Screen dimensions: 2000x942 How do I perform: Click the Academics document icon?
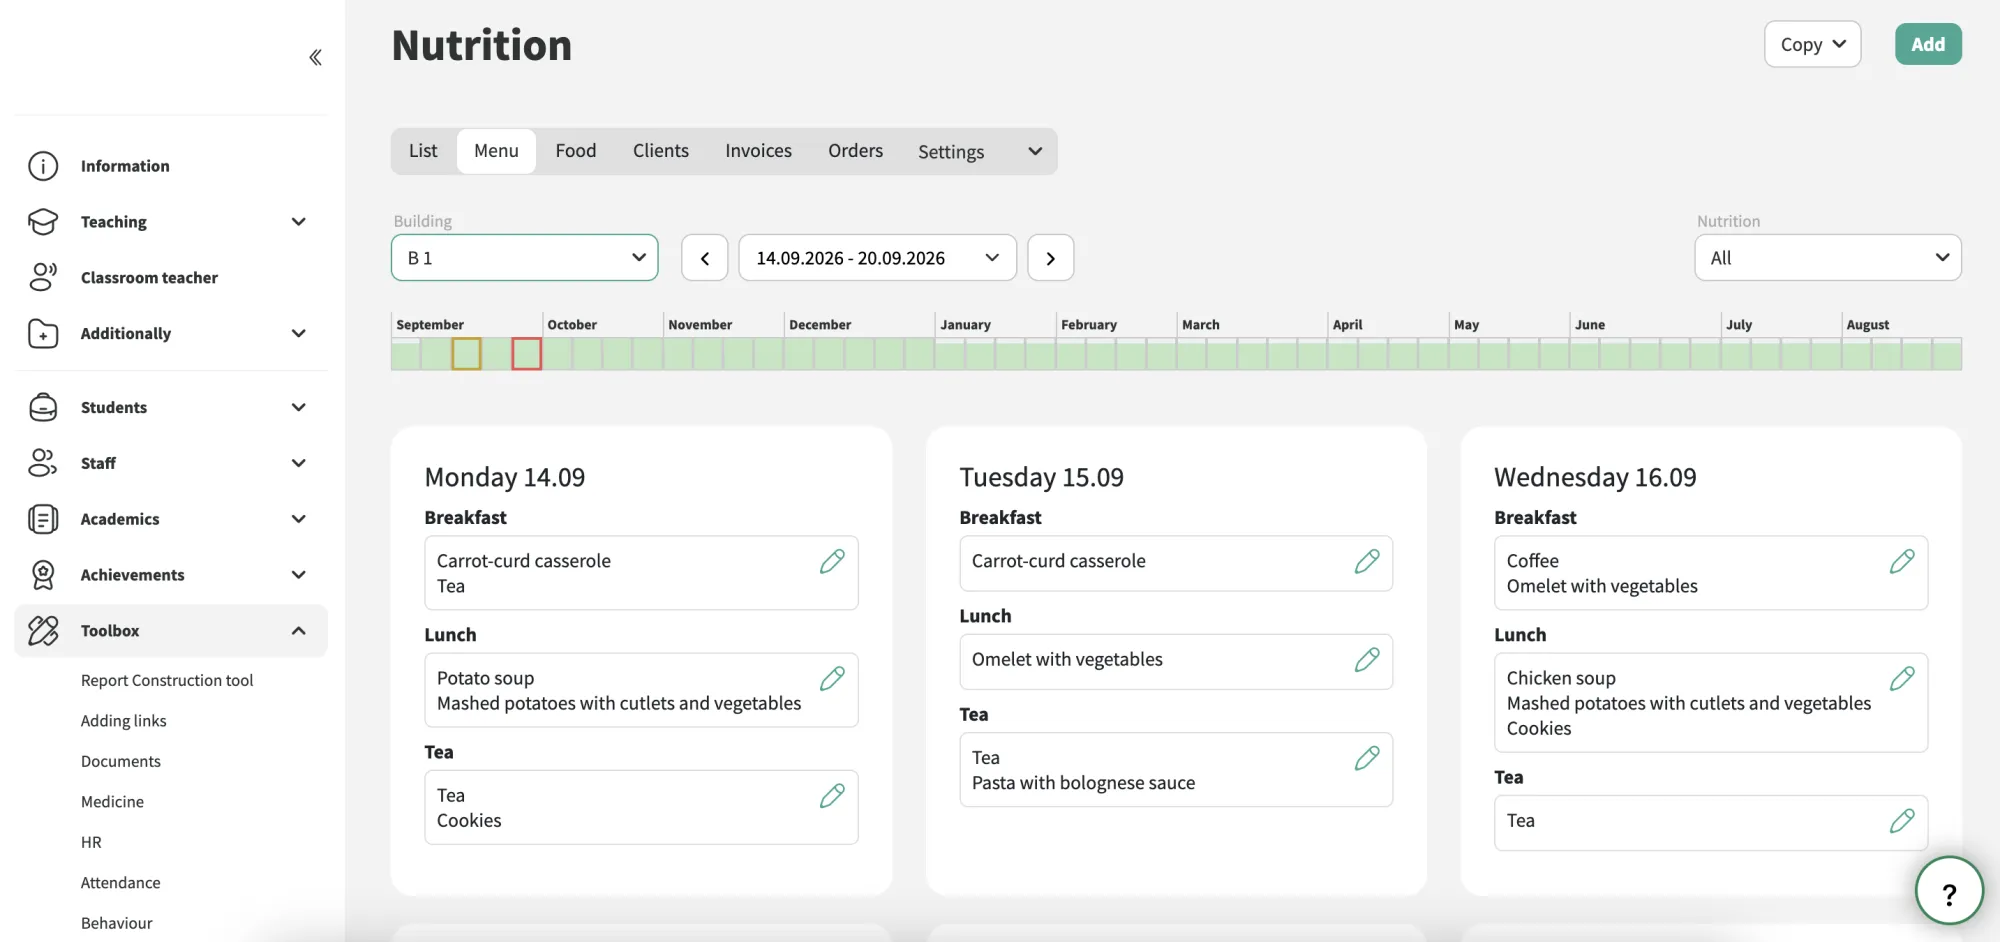pos(43,519)
